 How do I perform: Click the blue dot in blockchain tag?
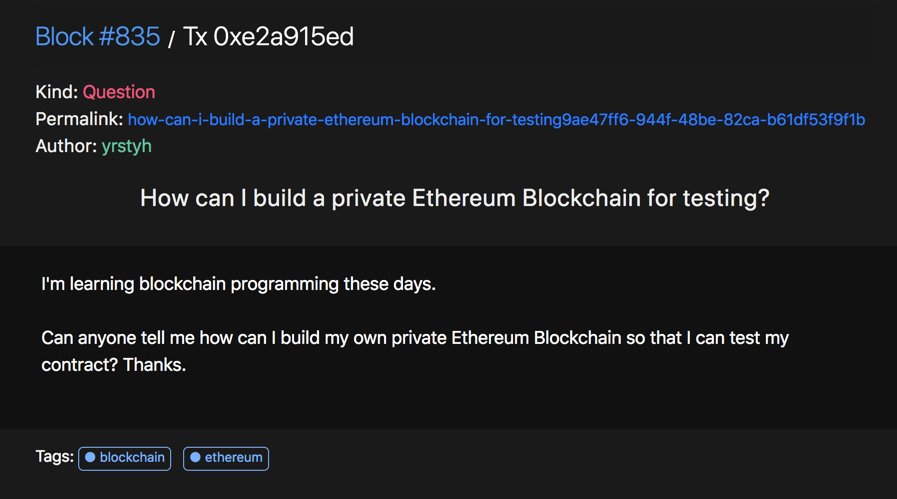(x=90, y=457)
